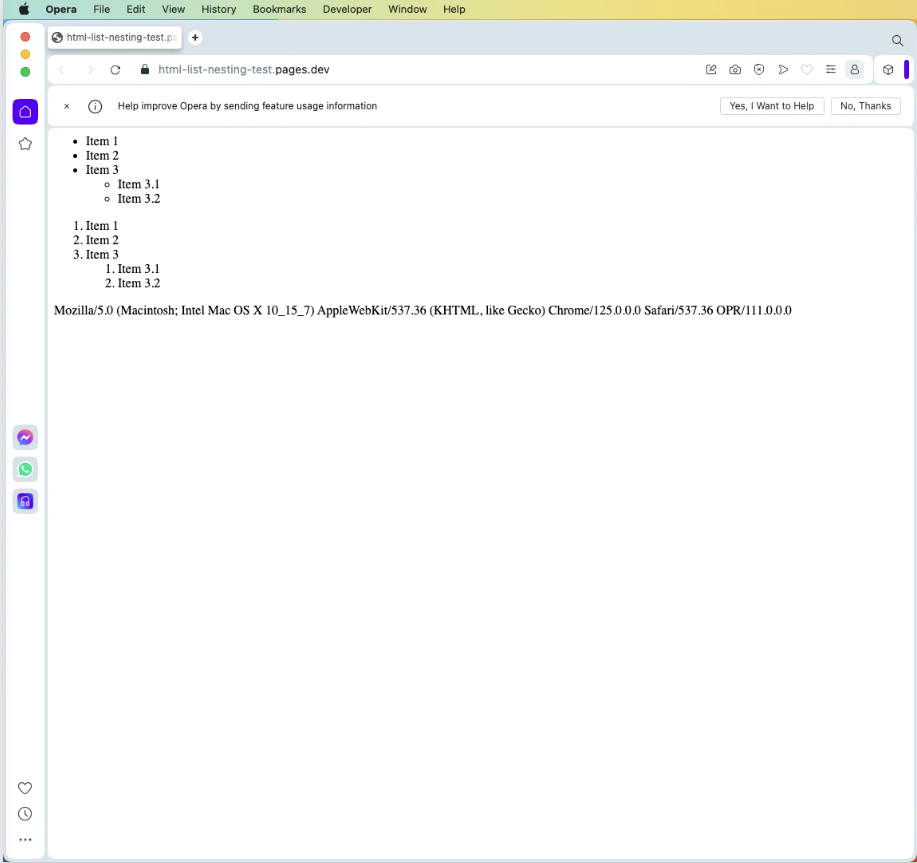
Task: Expand sidebar setup three-dots menu
Action: tap(25, 840)
